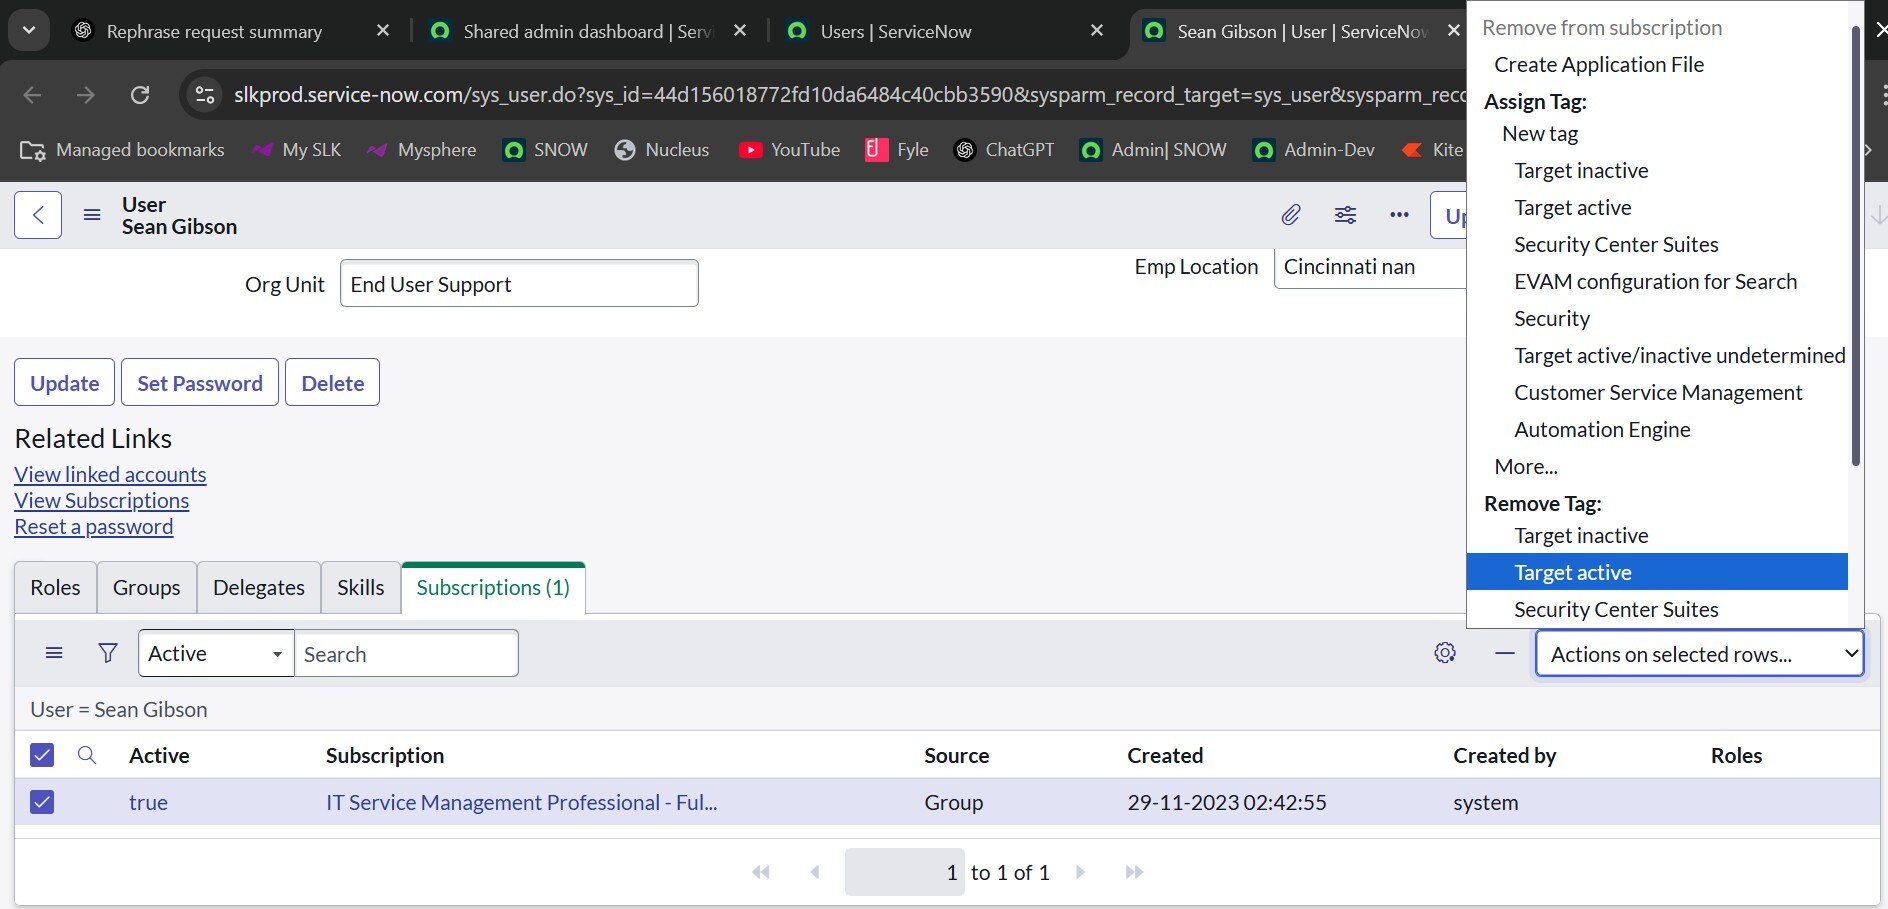The image size is (1888, 909).
Task: Open form personalization sliders icon
Action: pos(1345,215)
